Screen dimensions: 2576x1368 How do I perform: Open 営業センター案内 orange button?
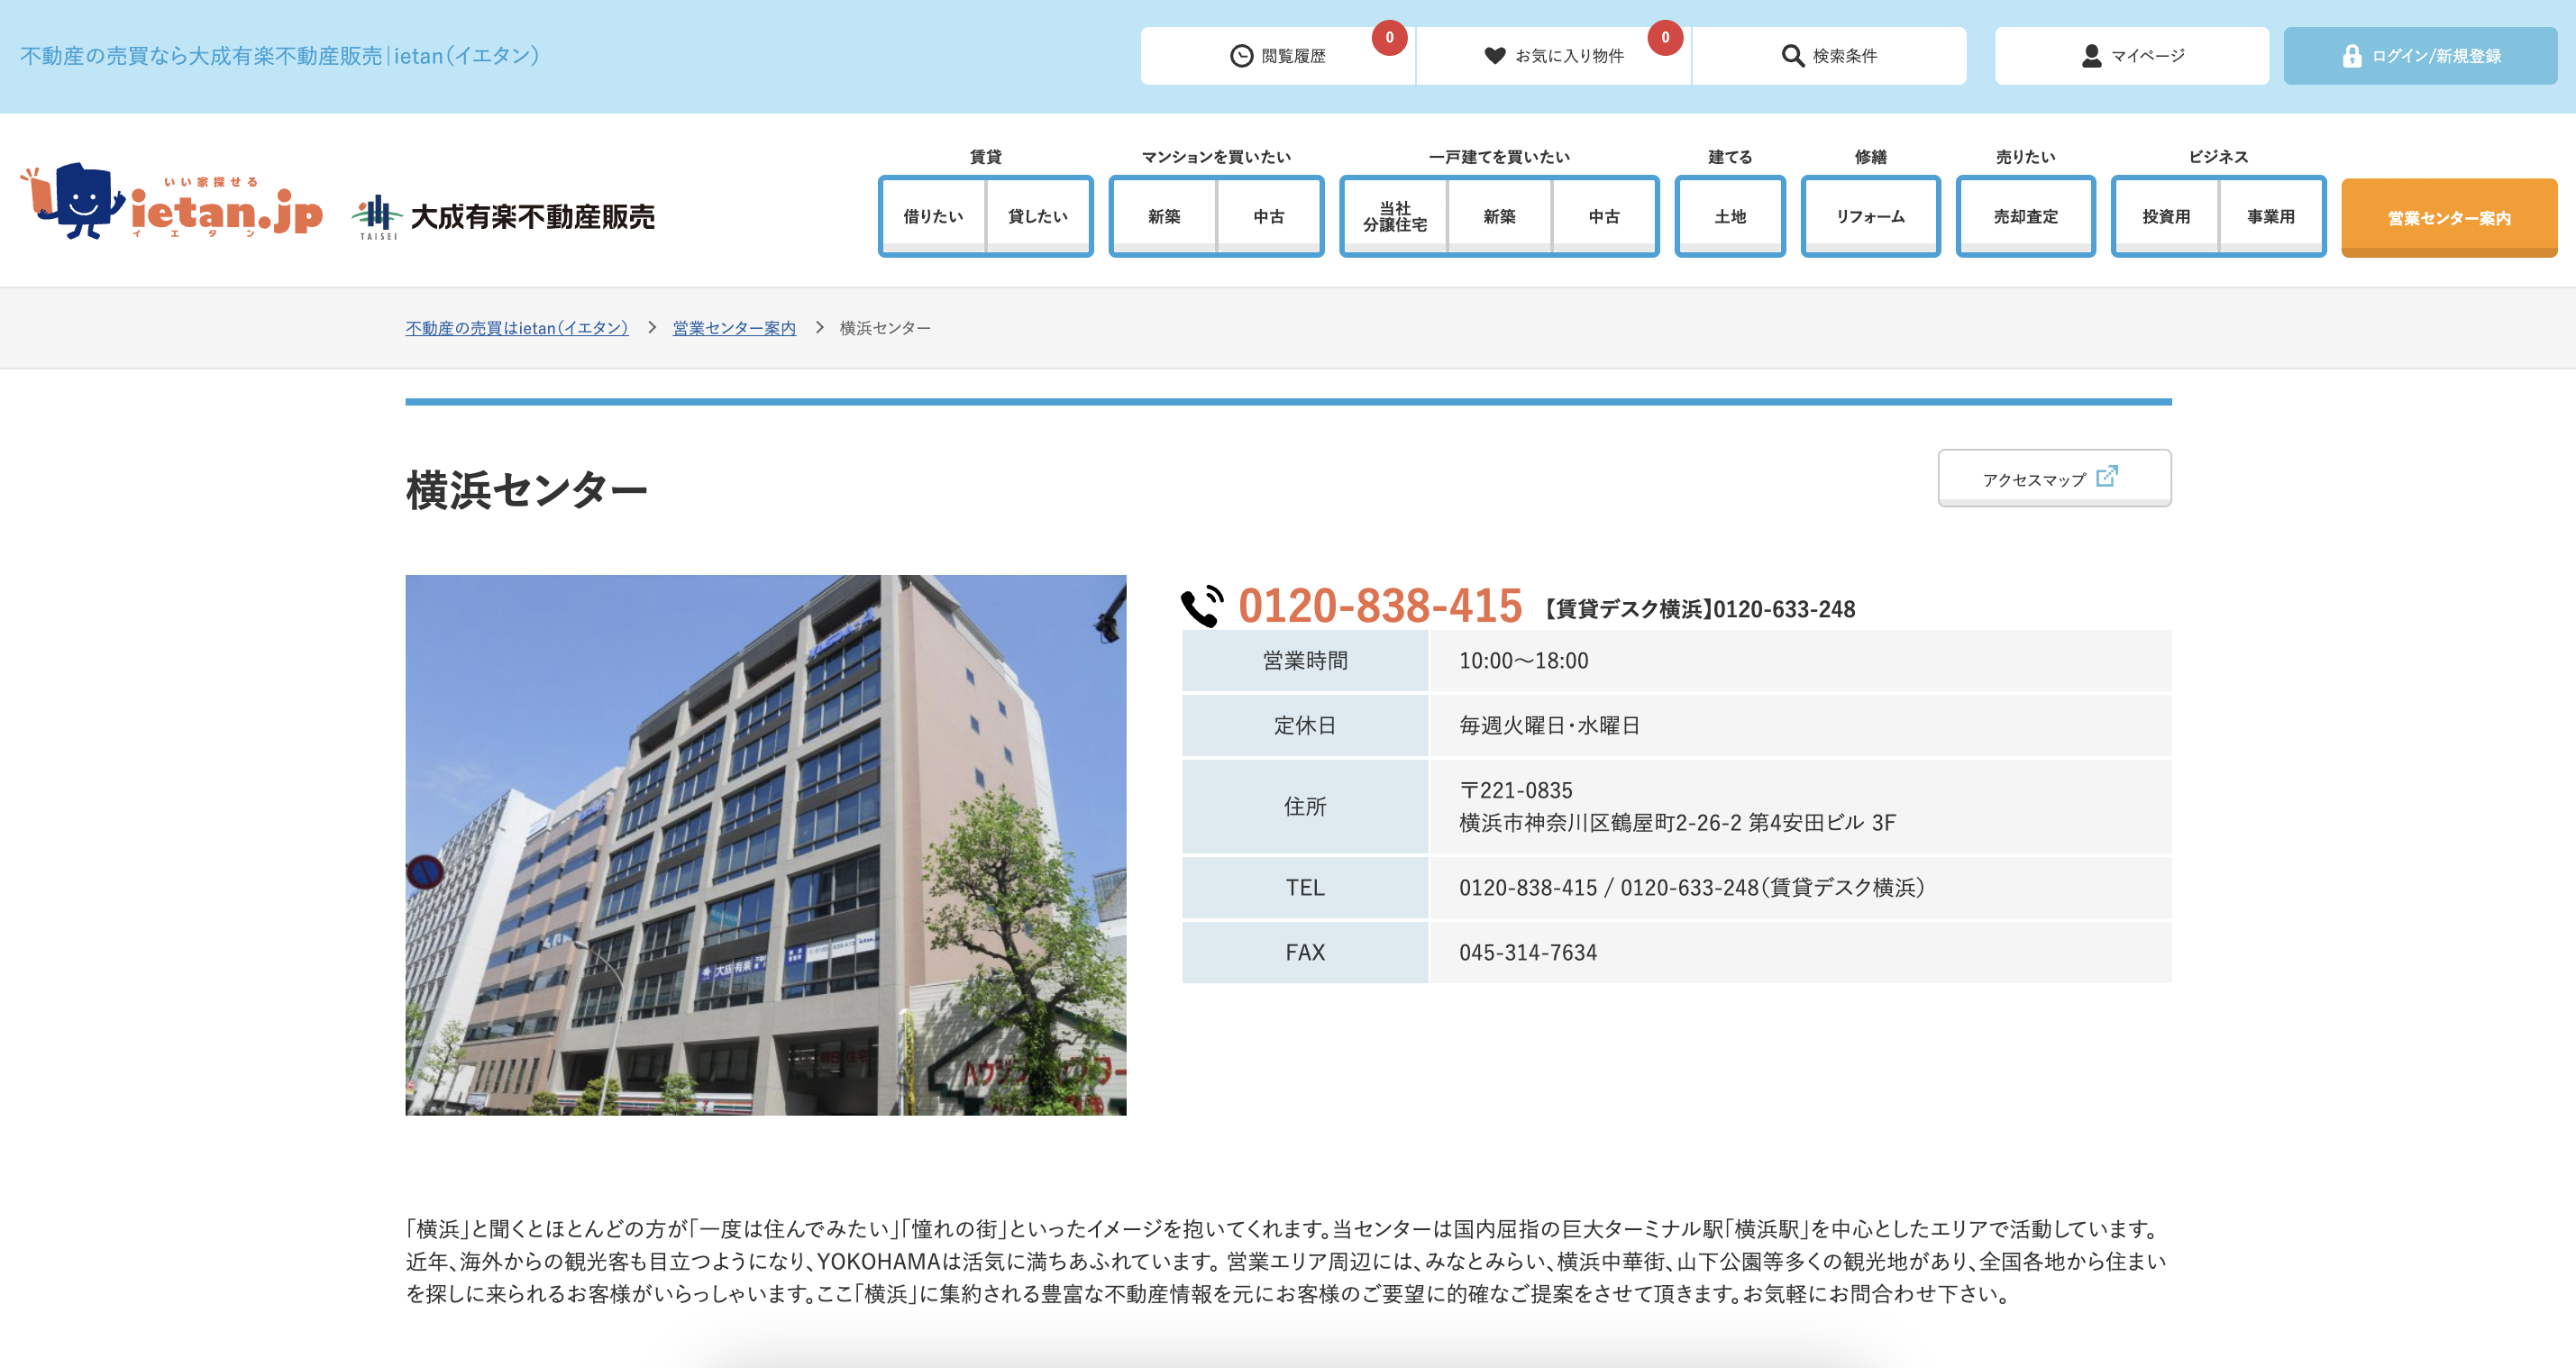[x=2449, y=217]
